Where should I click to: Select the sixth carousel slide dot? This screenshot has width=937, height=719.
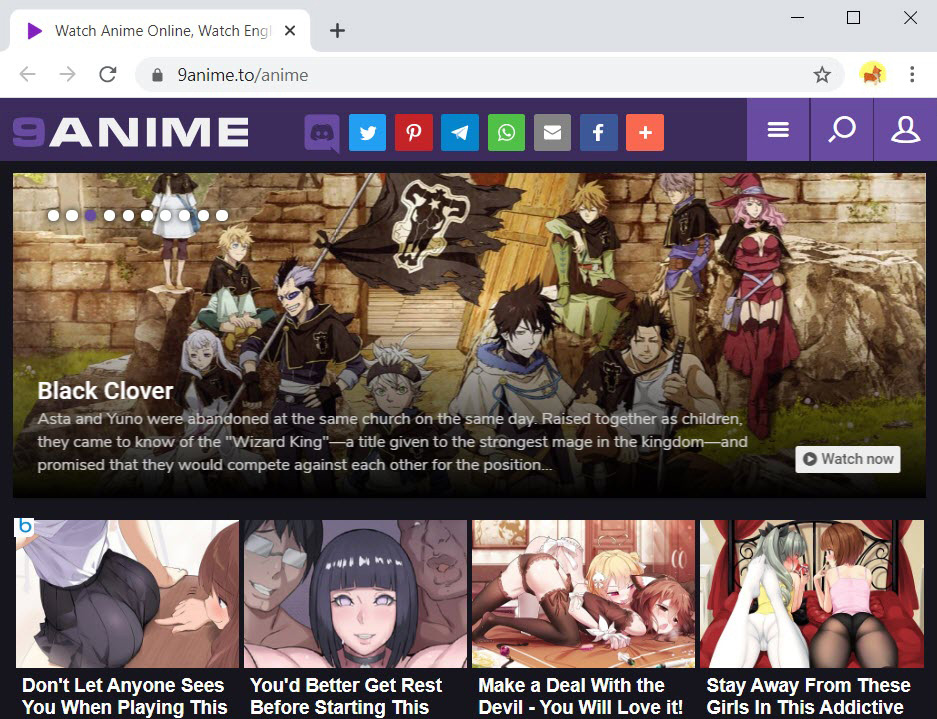coord(146,215)
